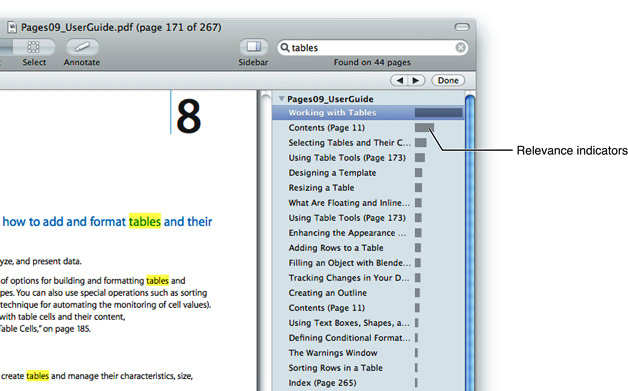Click the Select tool icon
Image resolution: width=628 pixels, height=391 pixels.
click(x=34, y=47)
